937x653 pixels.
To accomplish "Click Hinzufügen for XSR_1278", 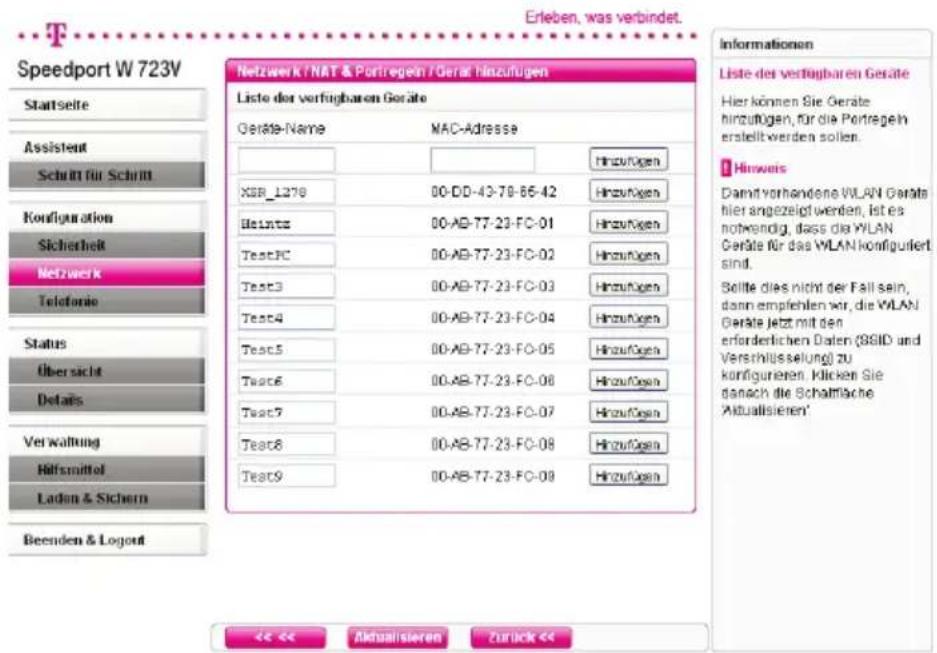I will 628,192.
